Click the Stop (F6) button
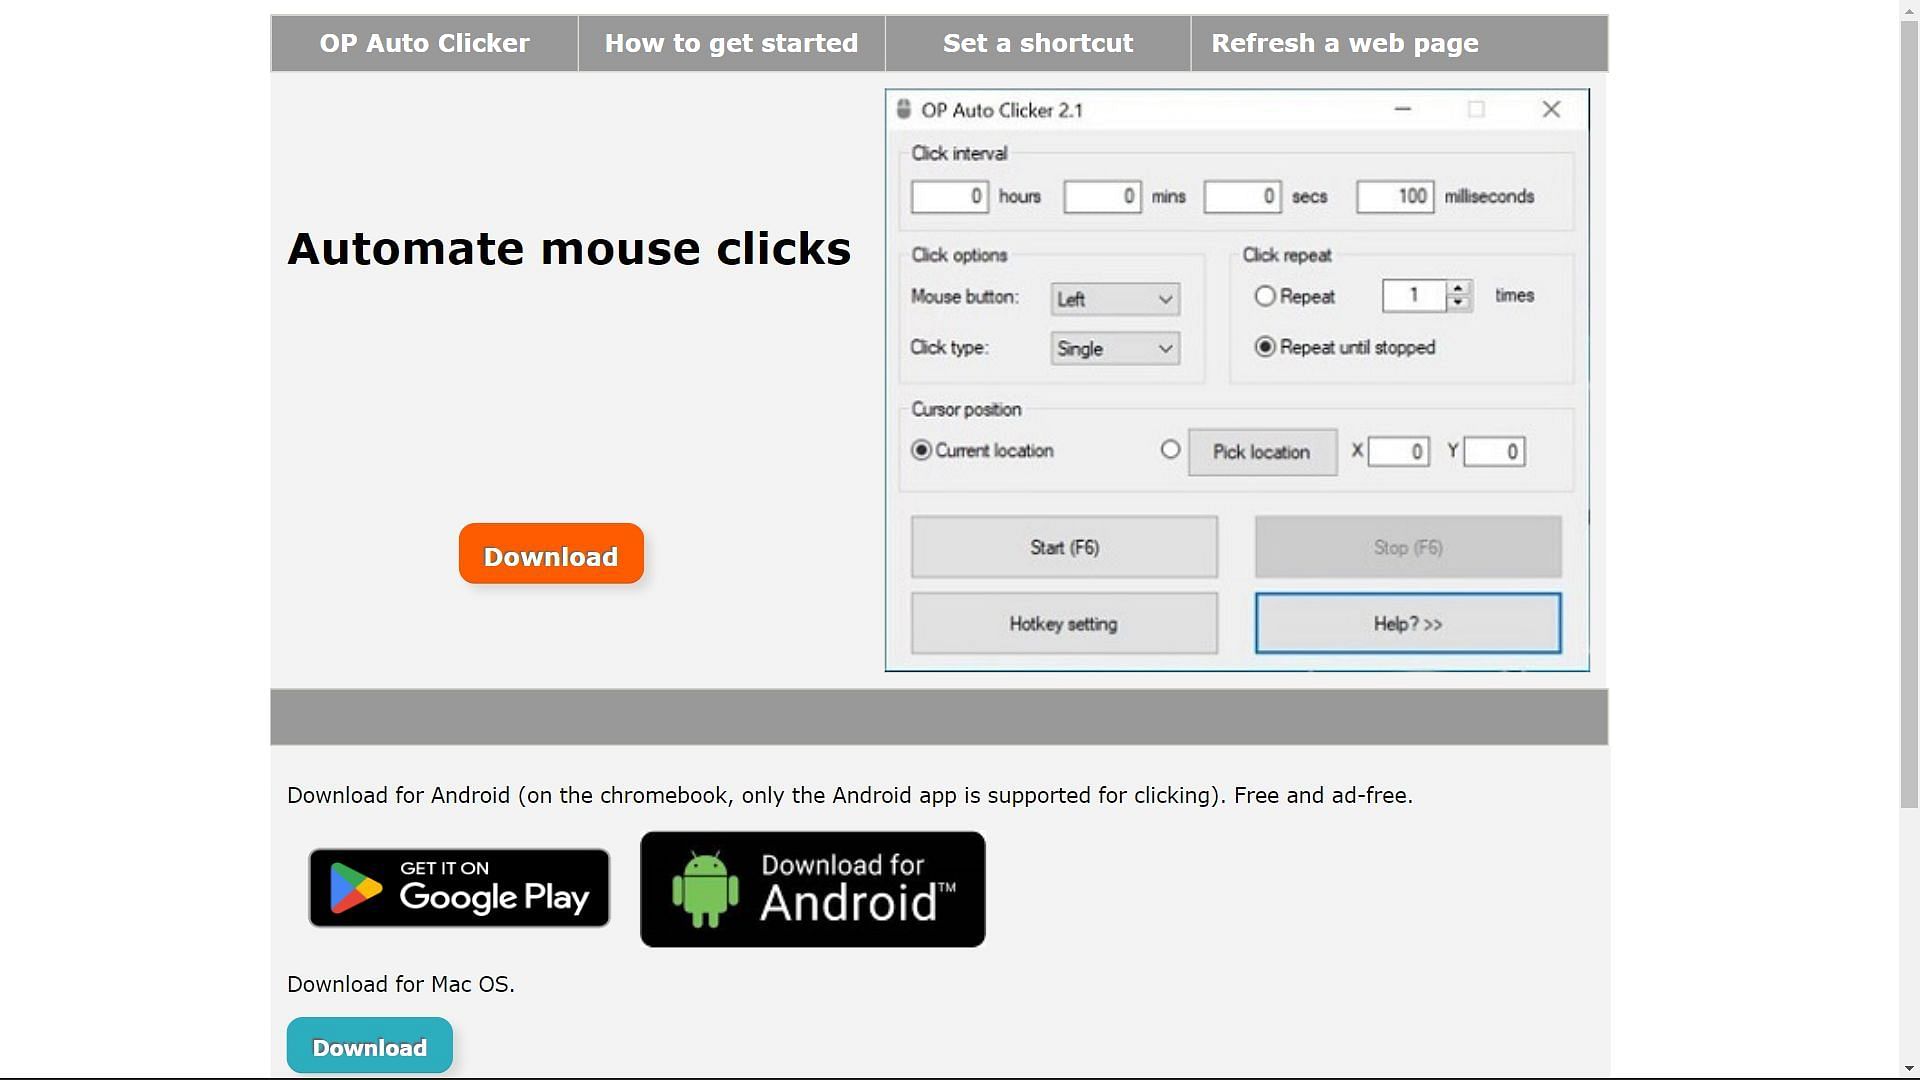Viewport: 1920px width, 1080px height. point(1407,546)
